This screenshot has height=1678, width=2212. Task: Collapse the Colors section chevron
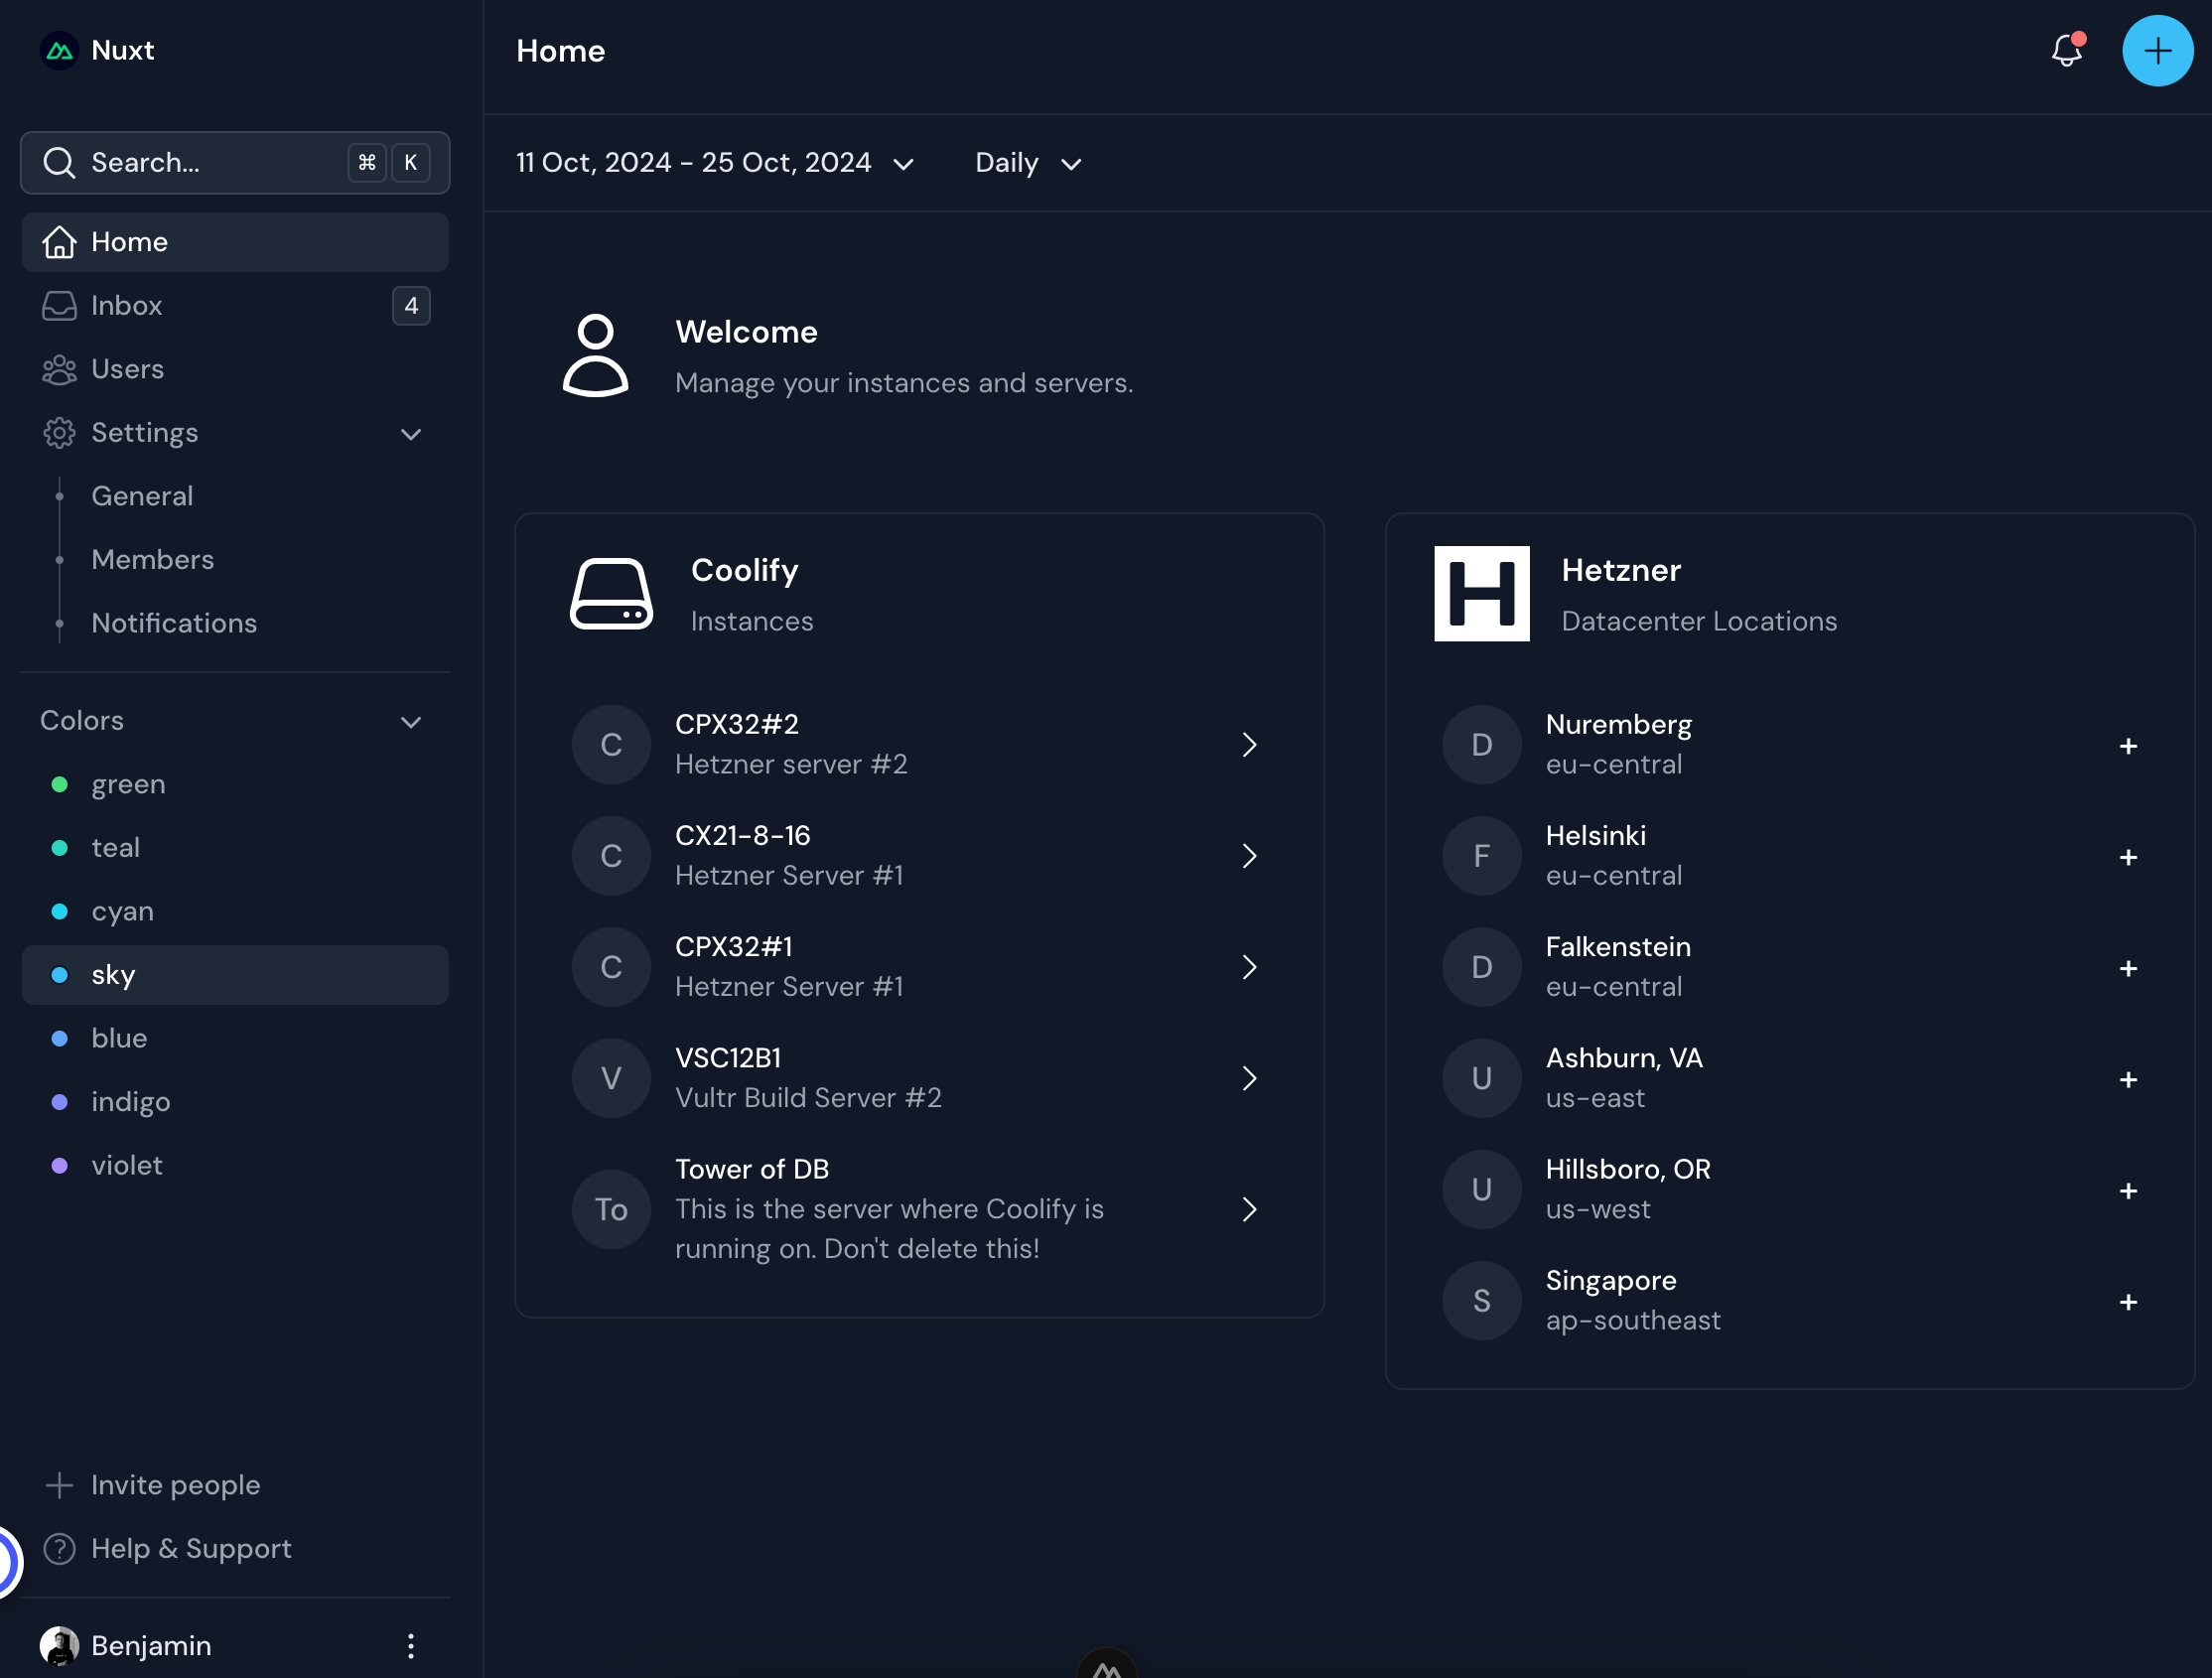click(410, 721)
